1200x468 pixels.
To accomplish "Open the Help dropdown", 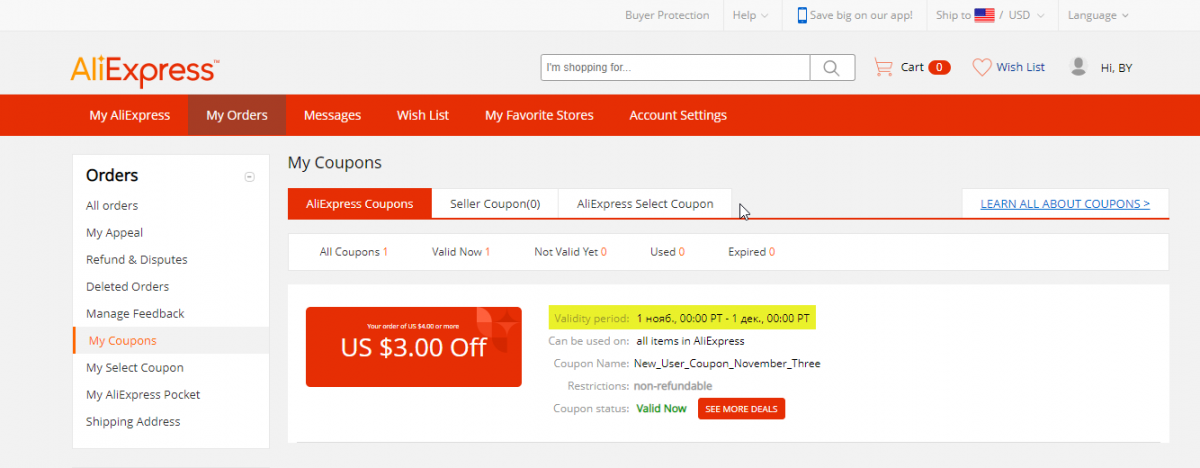I will (x=750, y=15).
